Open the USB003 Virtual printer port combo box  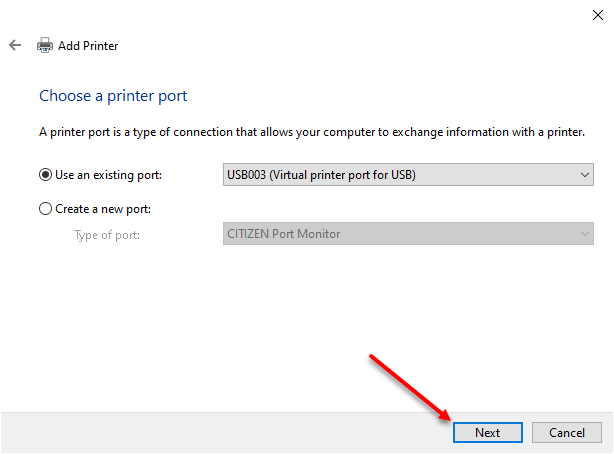coord(408,175)
